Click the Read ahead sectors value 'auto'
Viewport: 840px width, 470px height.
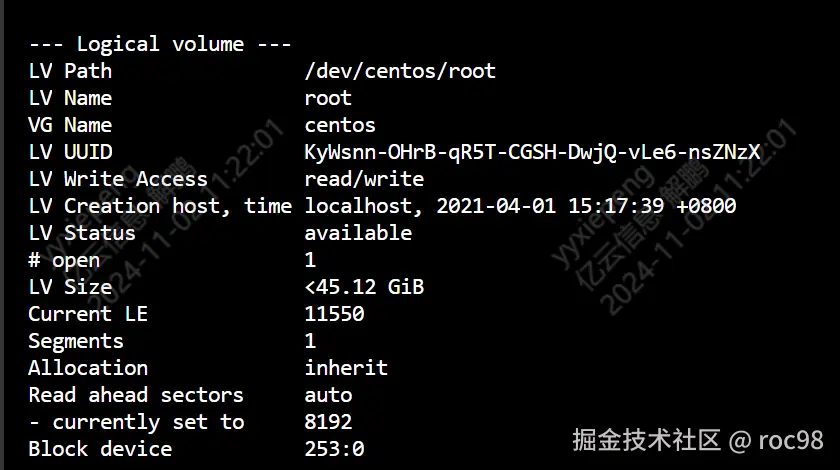coord(328,395)
